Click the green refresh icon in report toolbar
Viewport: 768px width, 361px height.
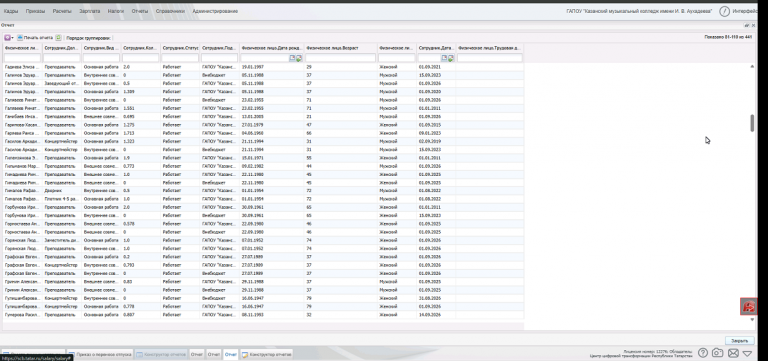(x=58, y=37)
